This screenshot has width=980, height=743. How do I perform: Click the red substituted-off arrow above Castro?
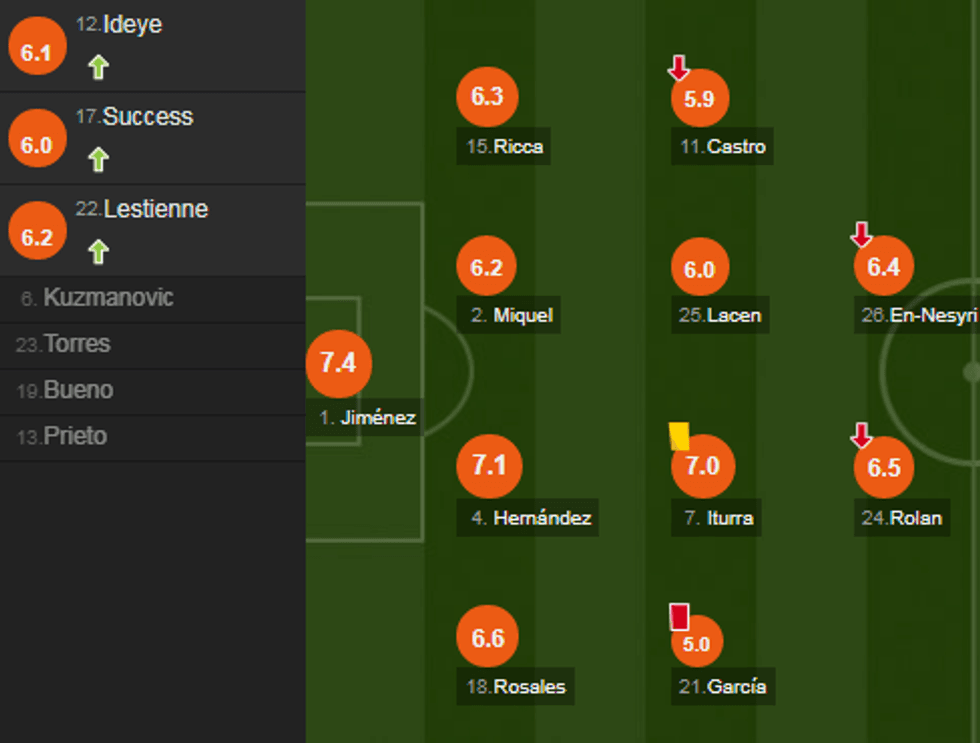pyautogui.click(x=679, y=68)
